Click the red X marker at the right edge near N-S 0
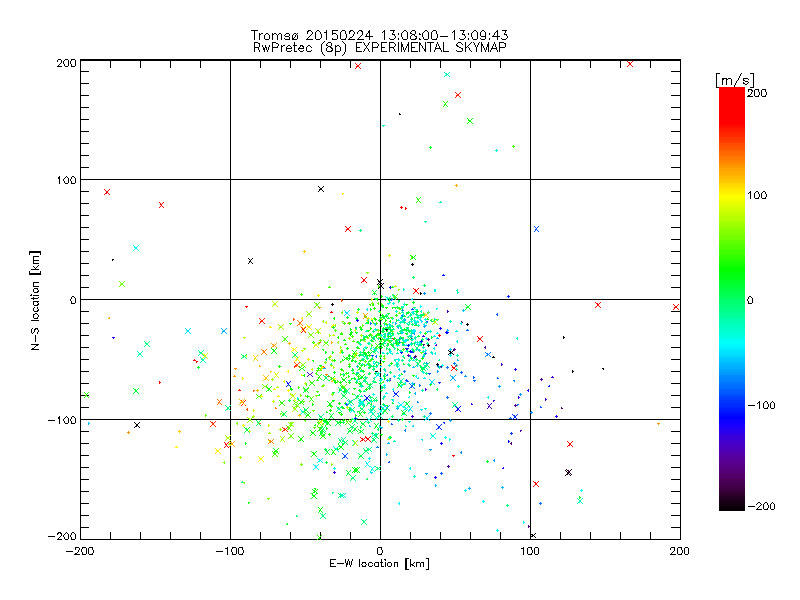This screenshot has height=600, width=800. 676,307
